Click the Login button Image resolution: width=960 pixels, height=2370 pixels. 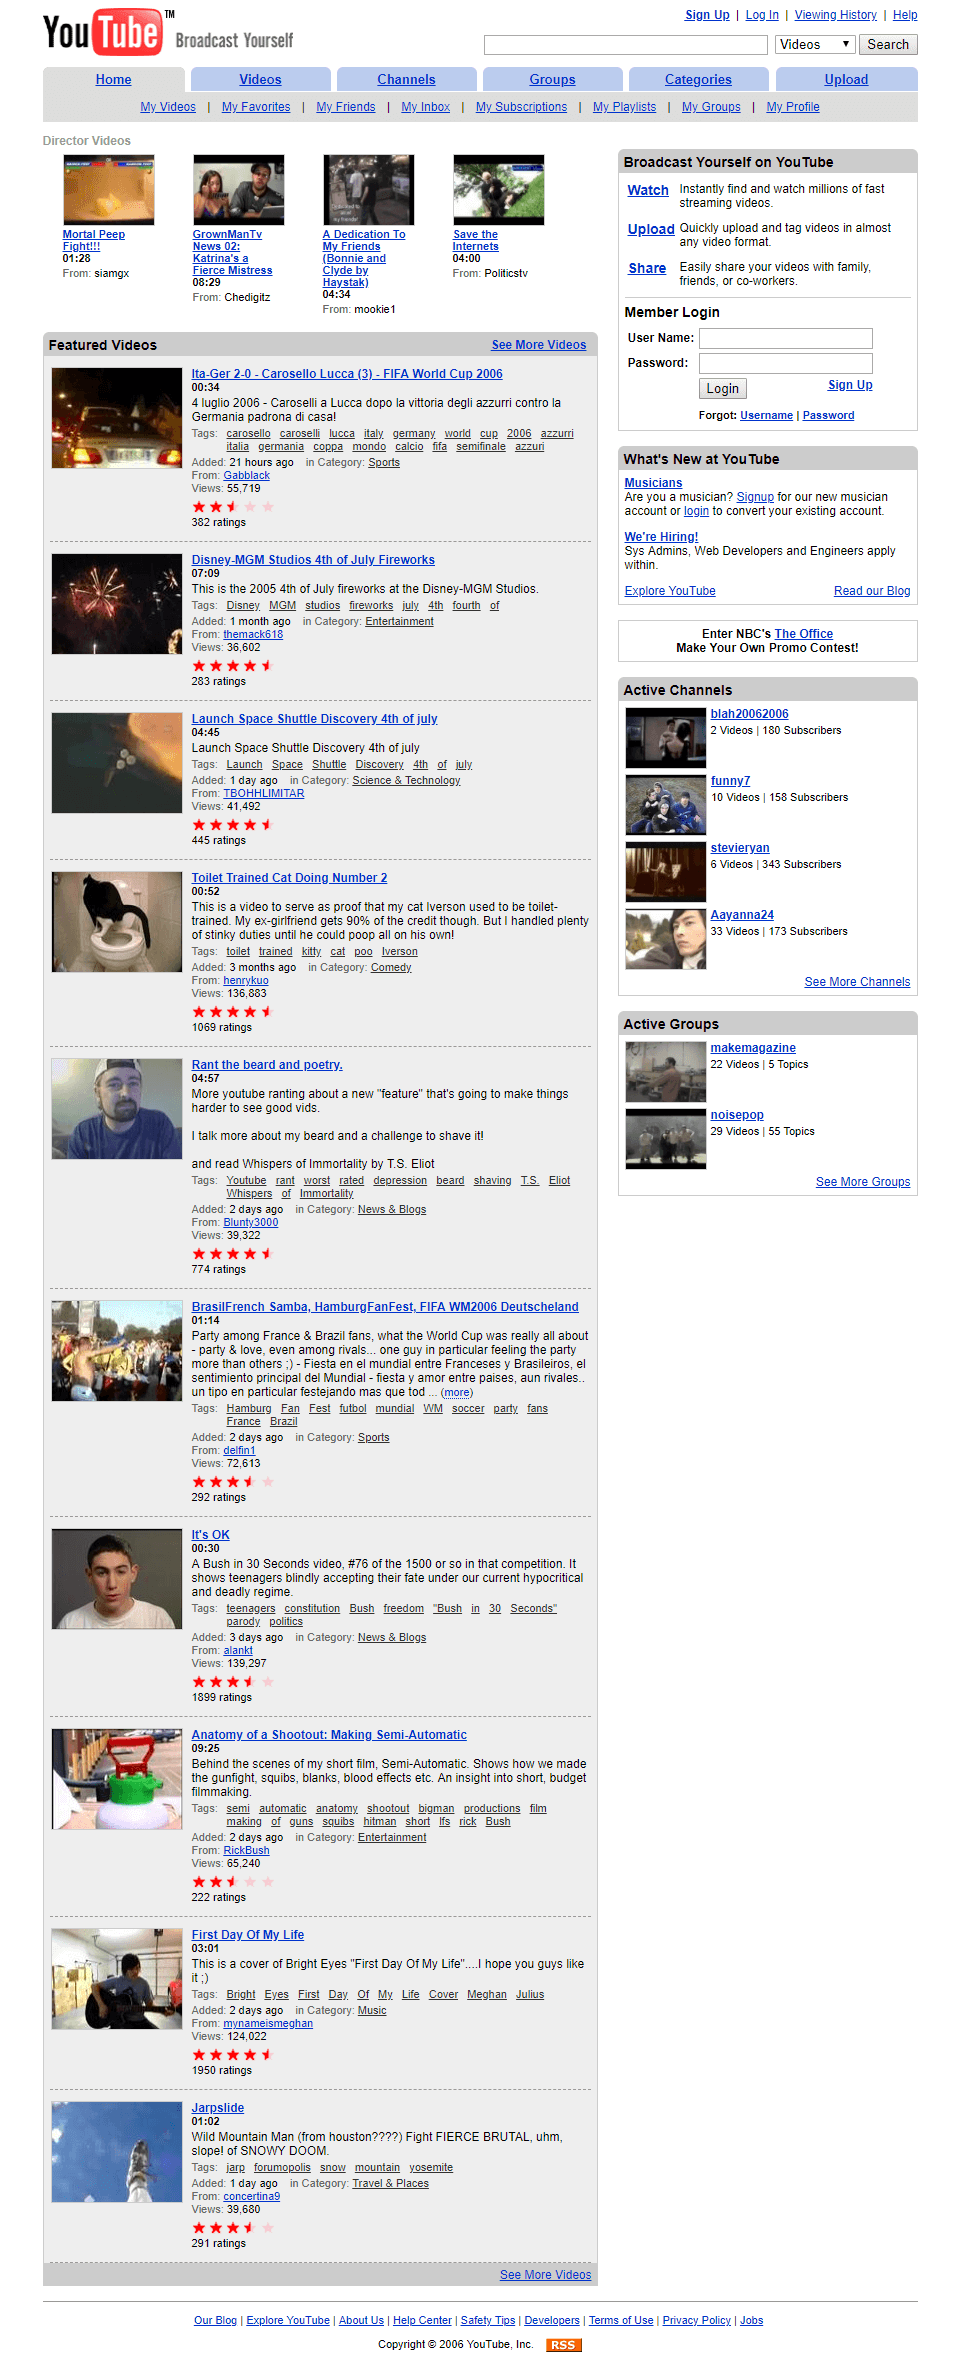pos(722,388)
